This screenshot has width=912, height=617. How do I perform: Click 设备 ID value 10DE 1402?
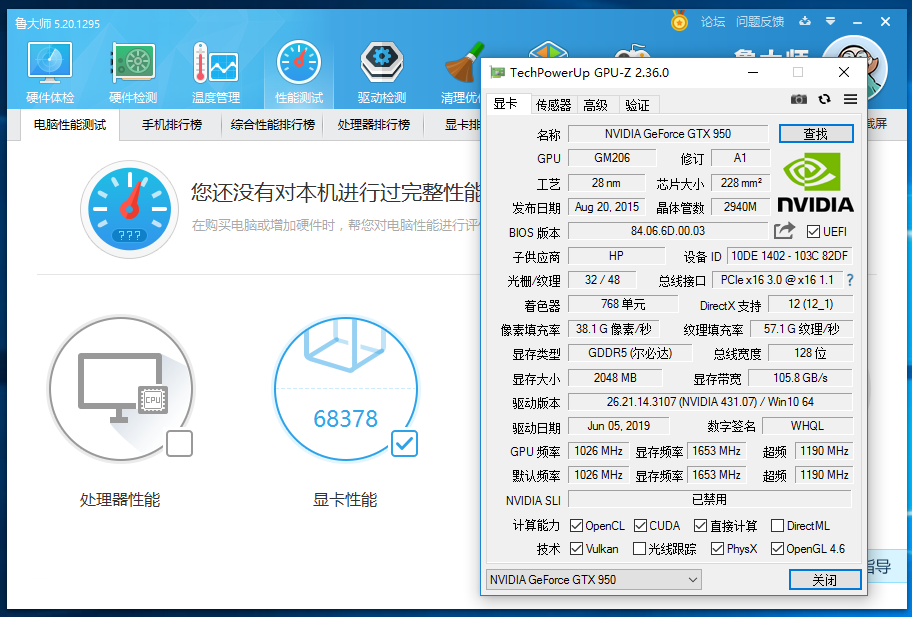pos(790,256)
